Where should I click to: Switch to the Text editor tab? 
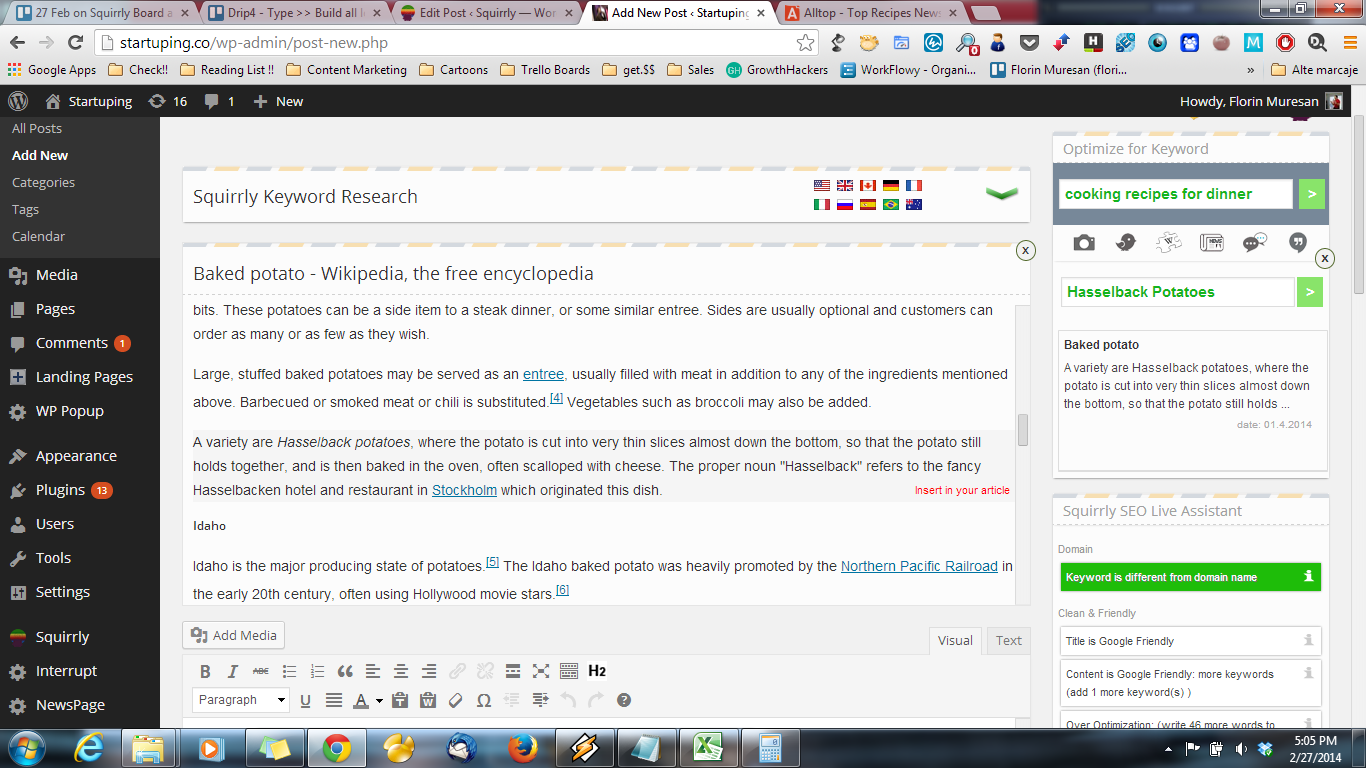point(1008,640)
